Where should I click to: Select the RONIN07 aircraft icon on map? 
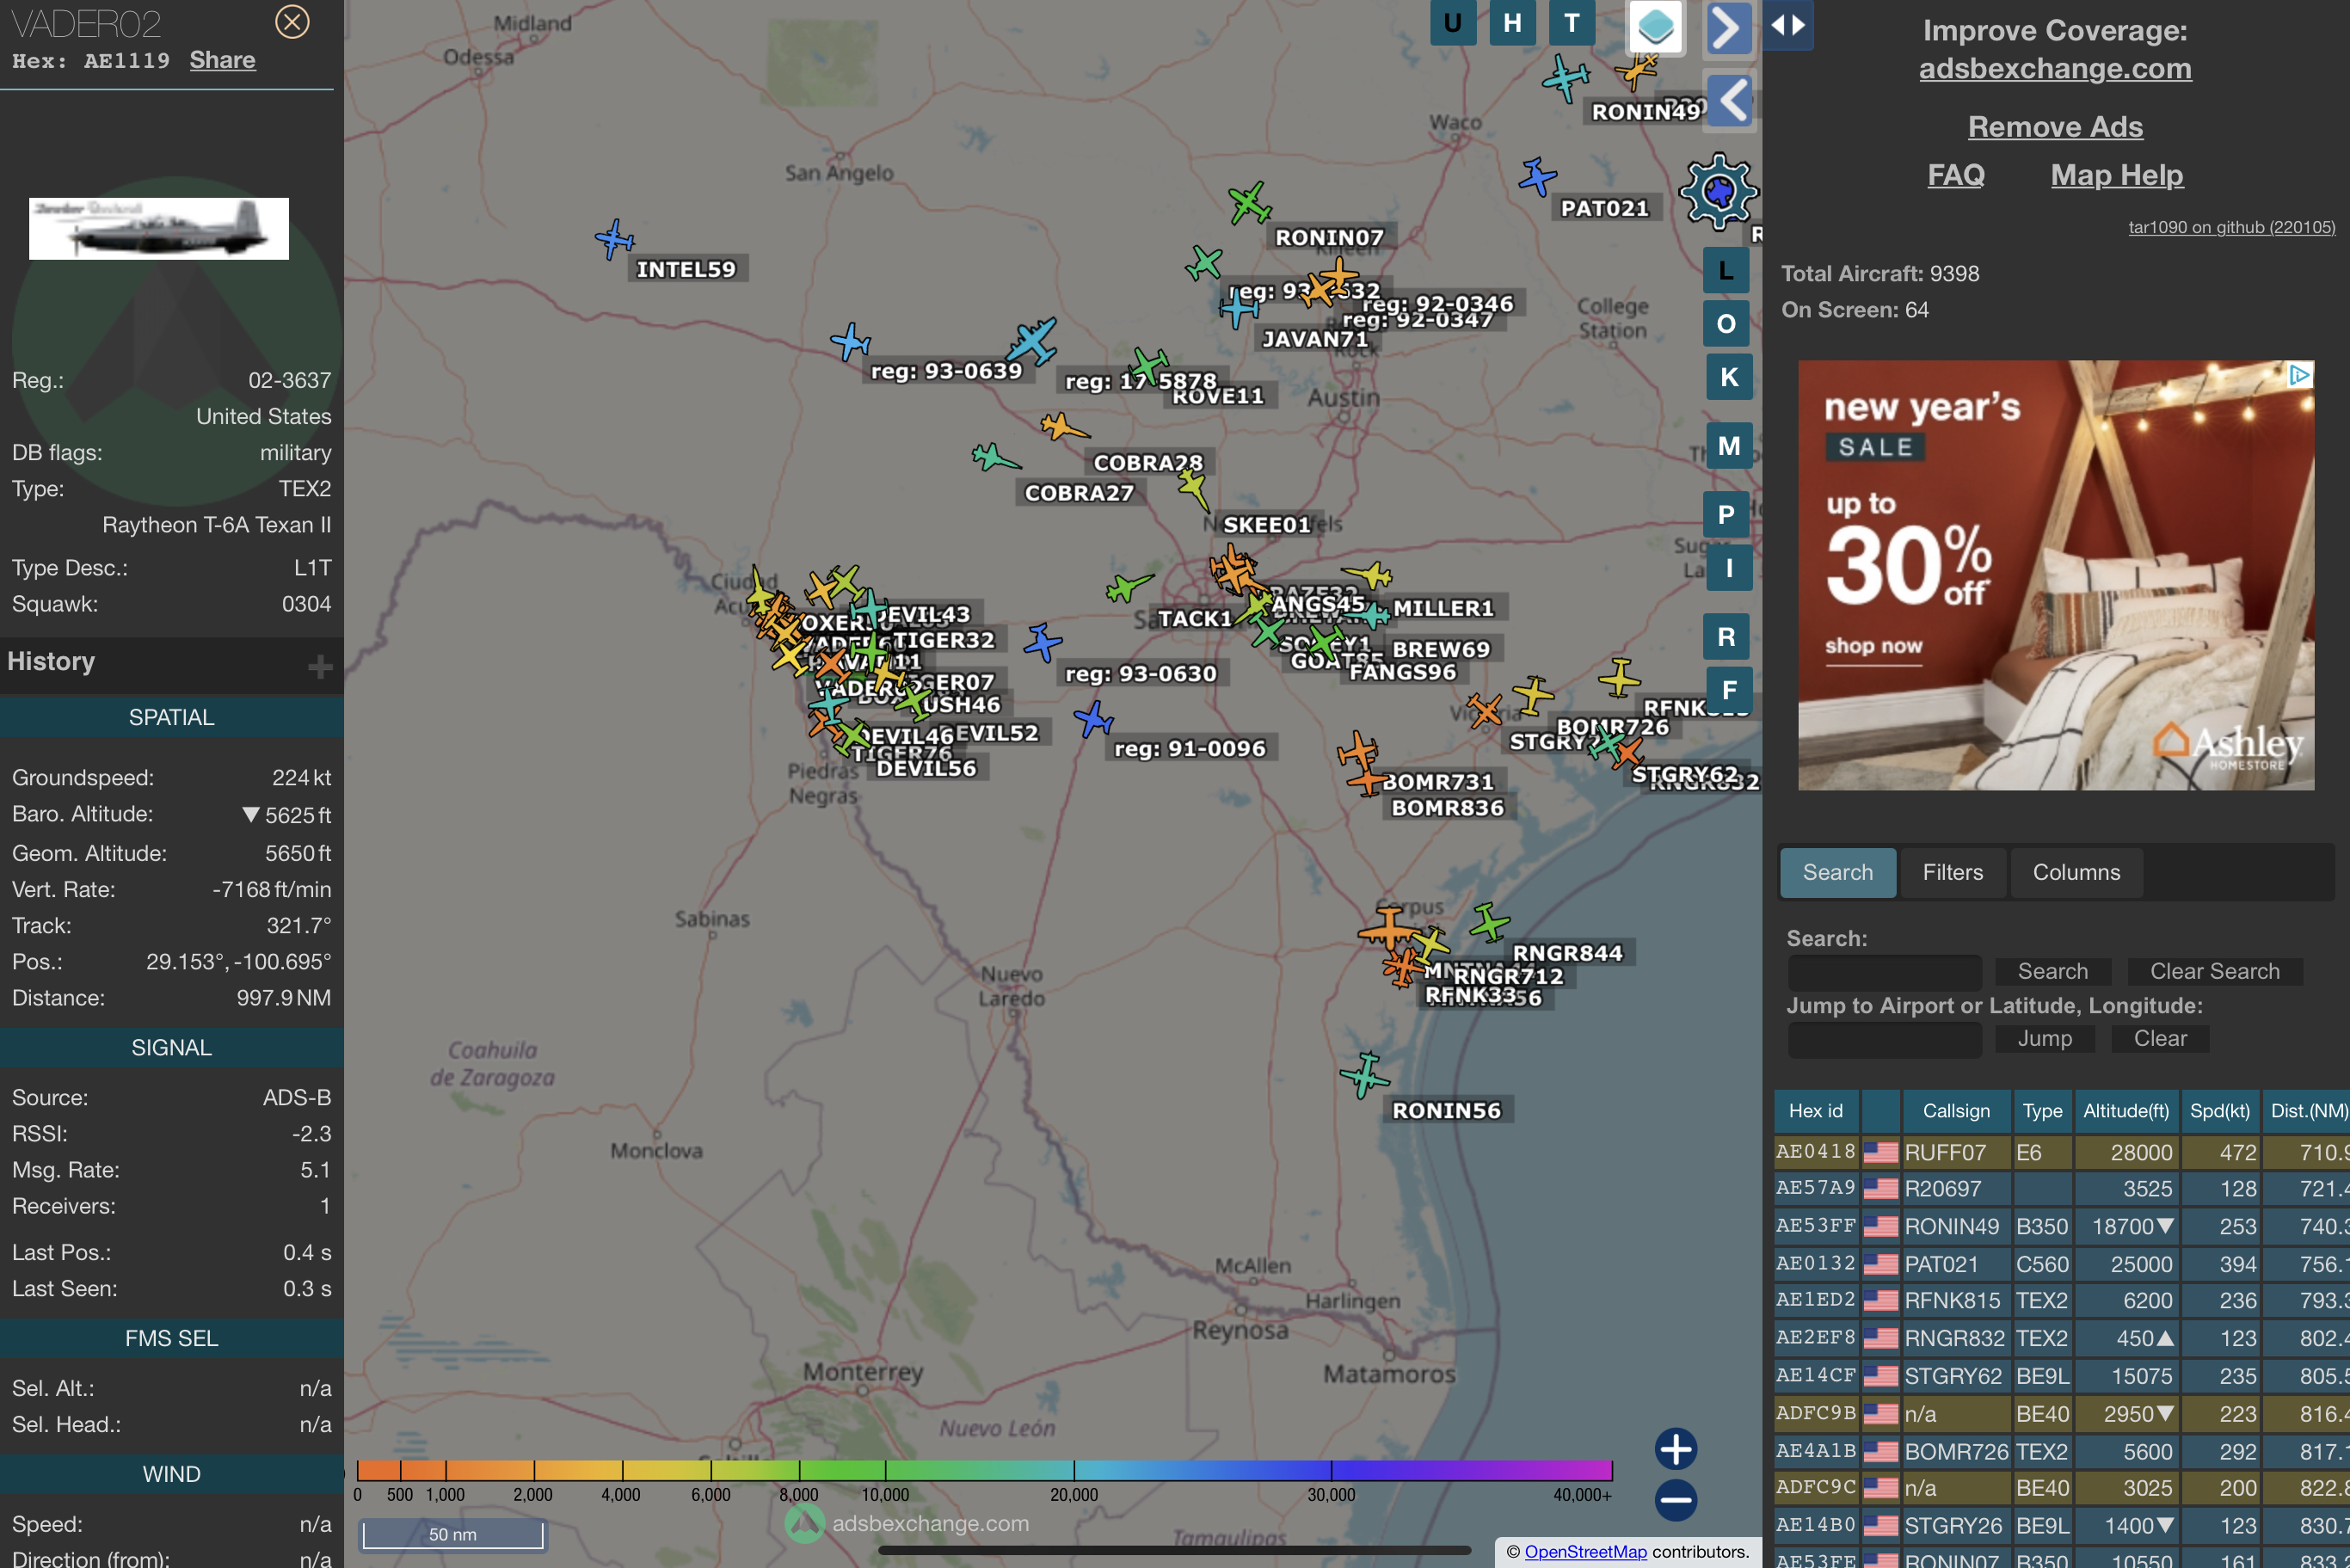1249,203
